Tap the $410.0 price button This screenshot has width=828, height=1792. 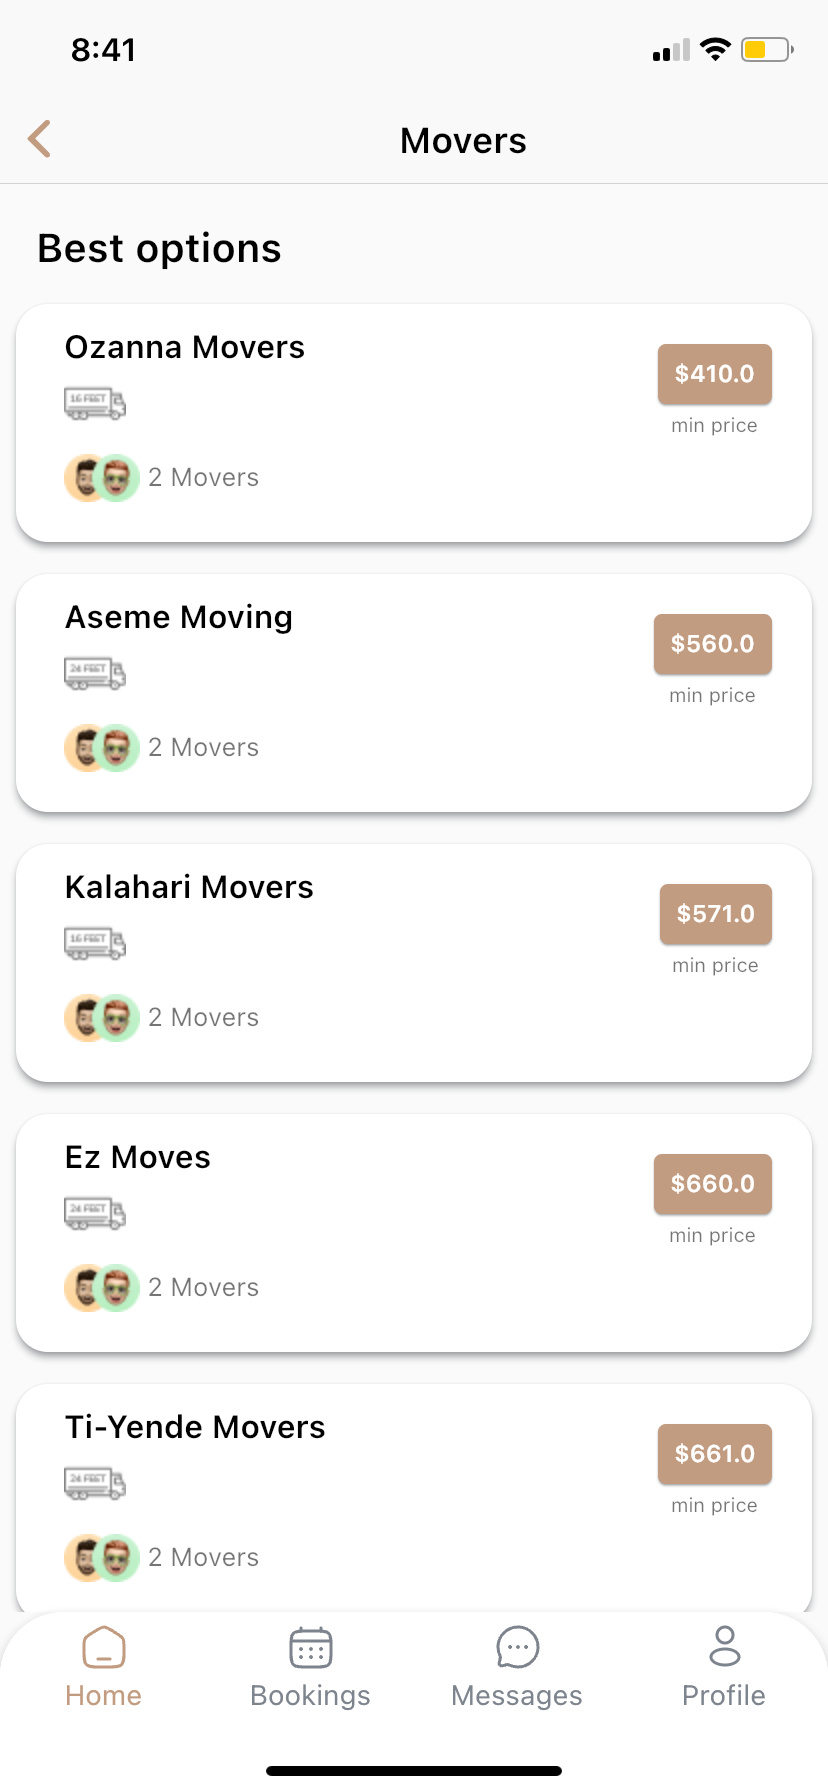714,374
